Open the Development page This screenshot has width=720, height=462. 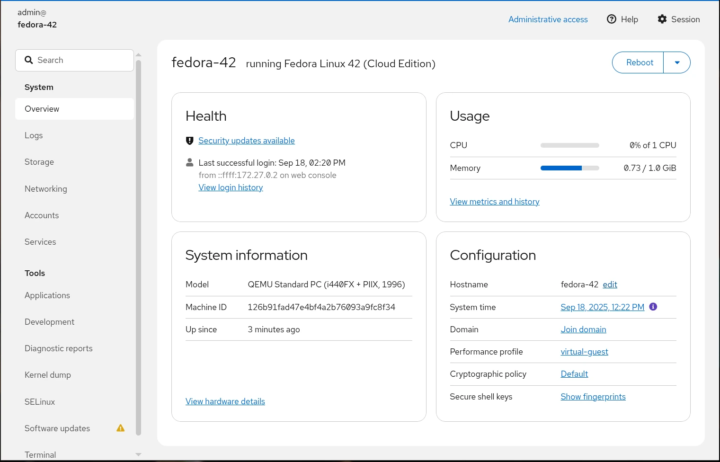(x=74, y=322)
